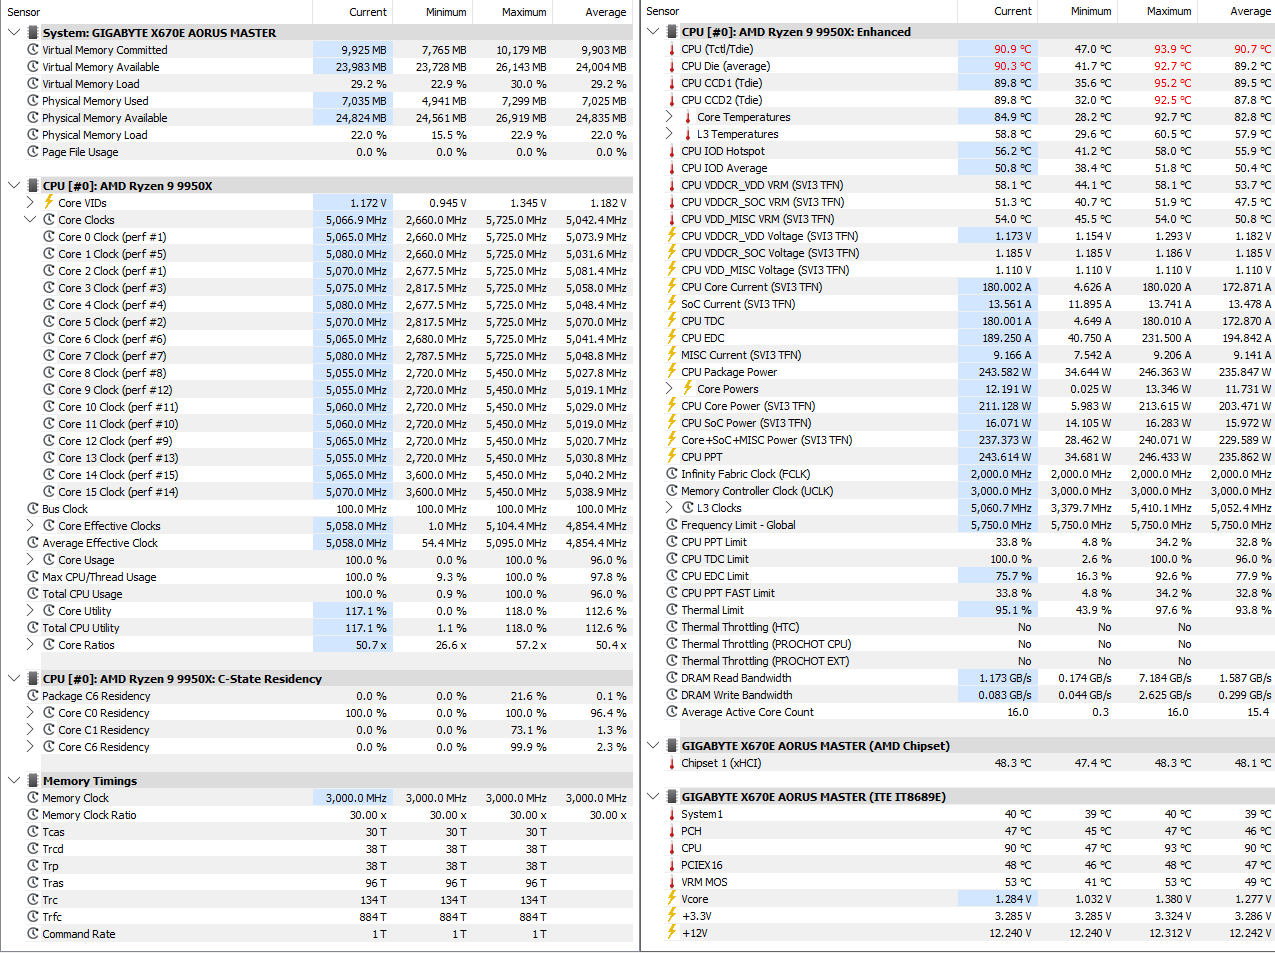
Task: Click the lightning icon next to CPU Package Power
Action: coord(672,372)
